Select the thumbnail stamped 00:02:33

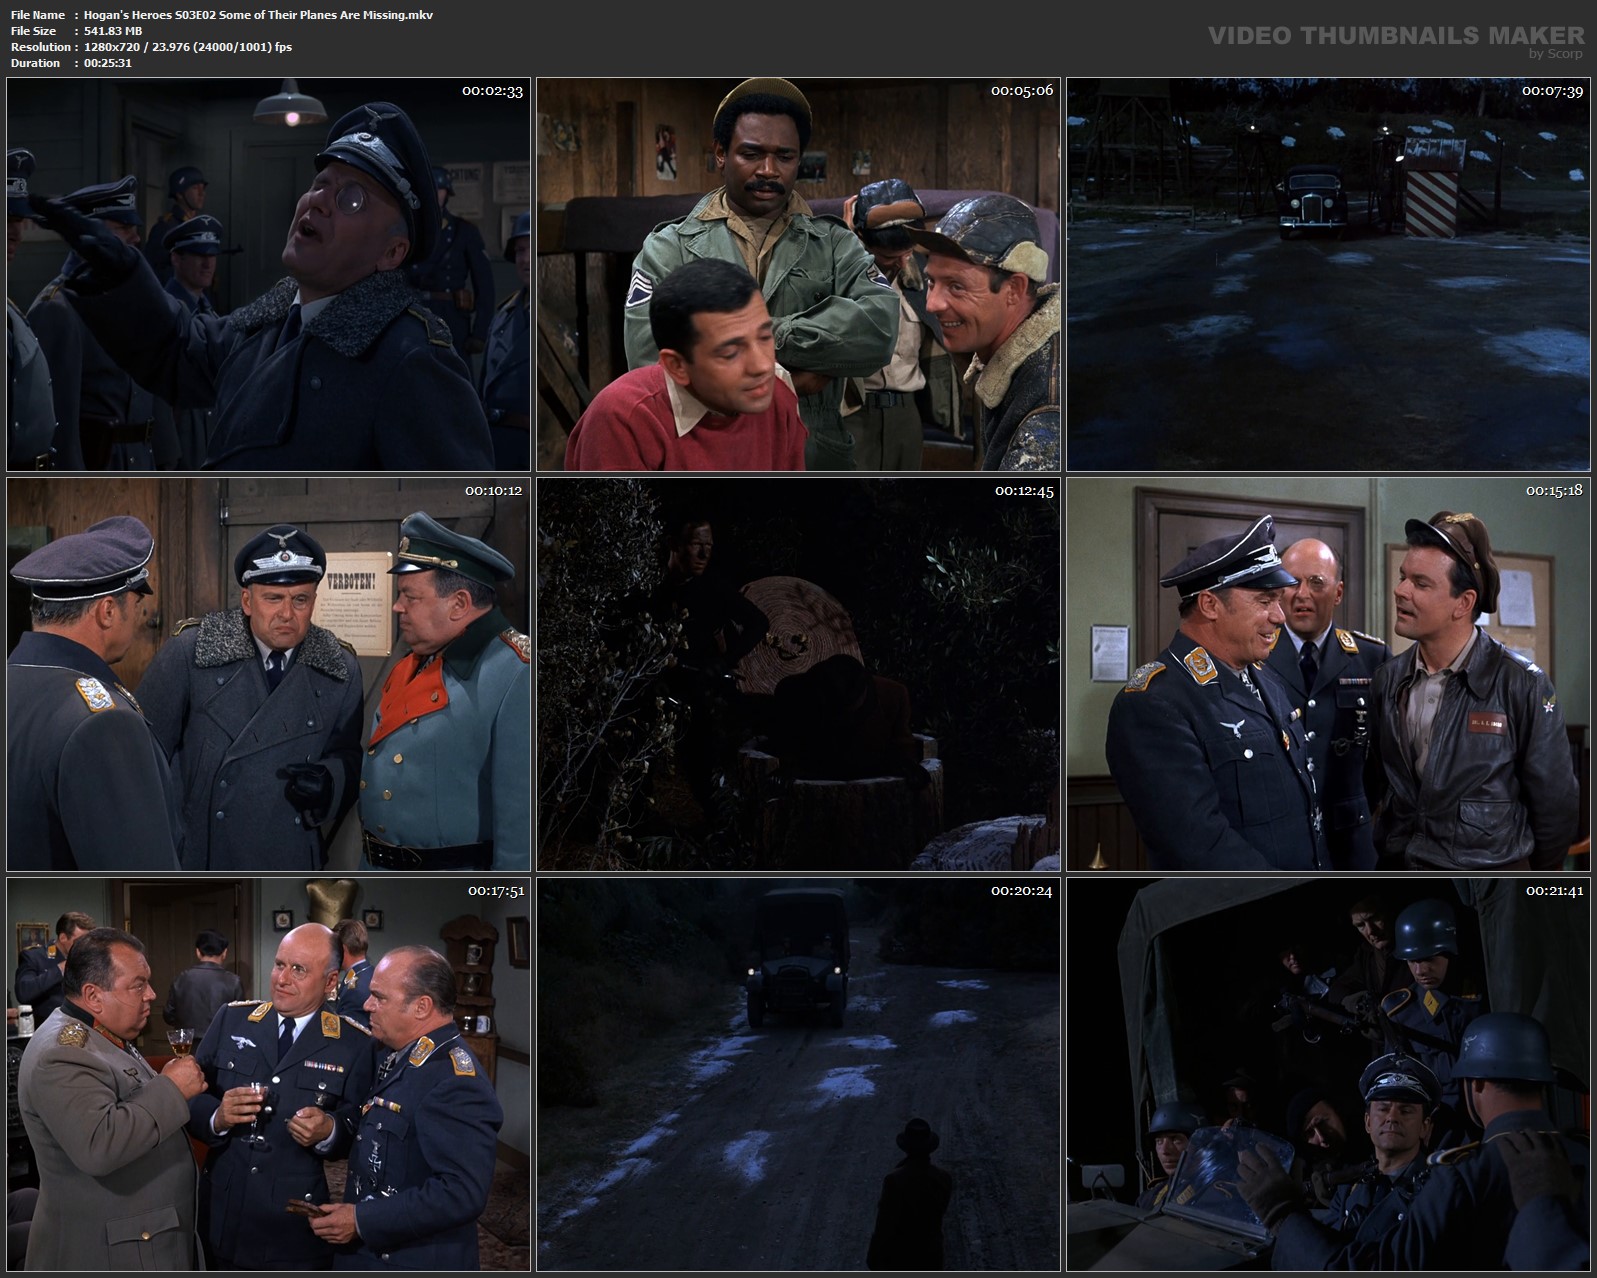(x=268, y=274)
